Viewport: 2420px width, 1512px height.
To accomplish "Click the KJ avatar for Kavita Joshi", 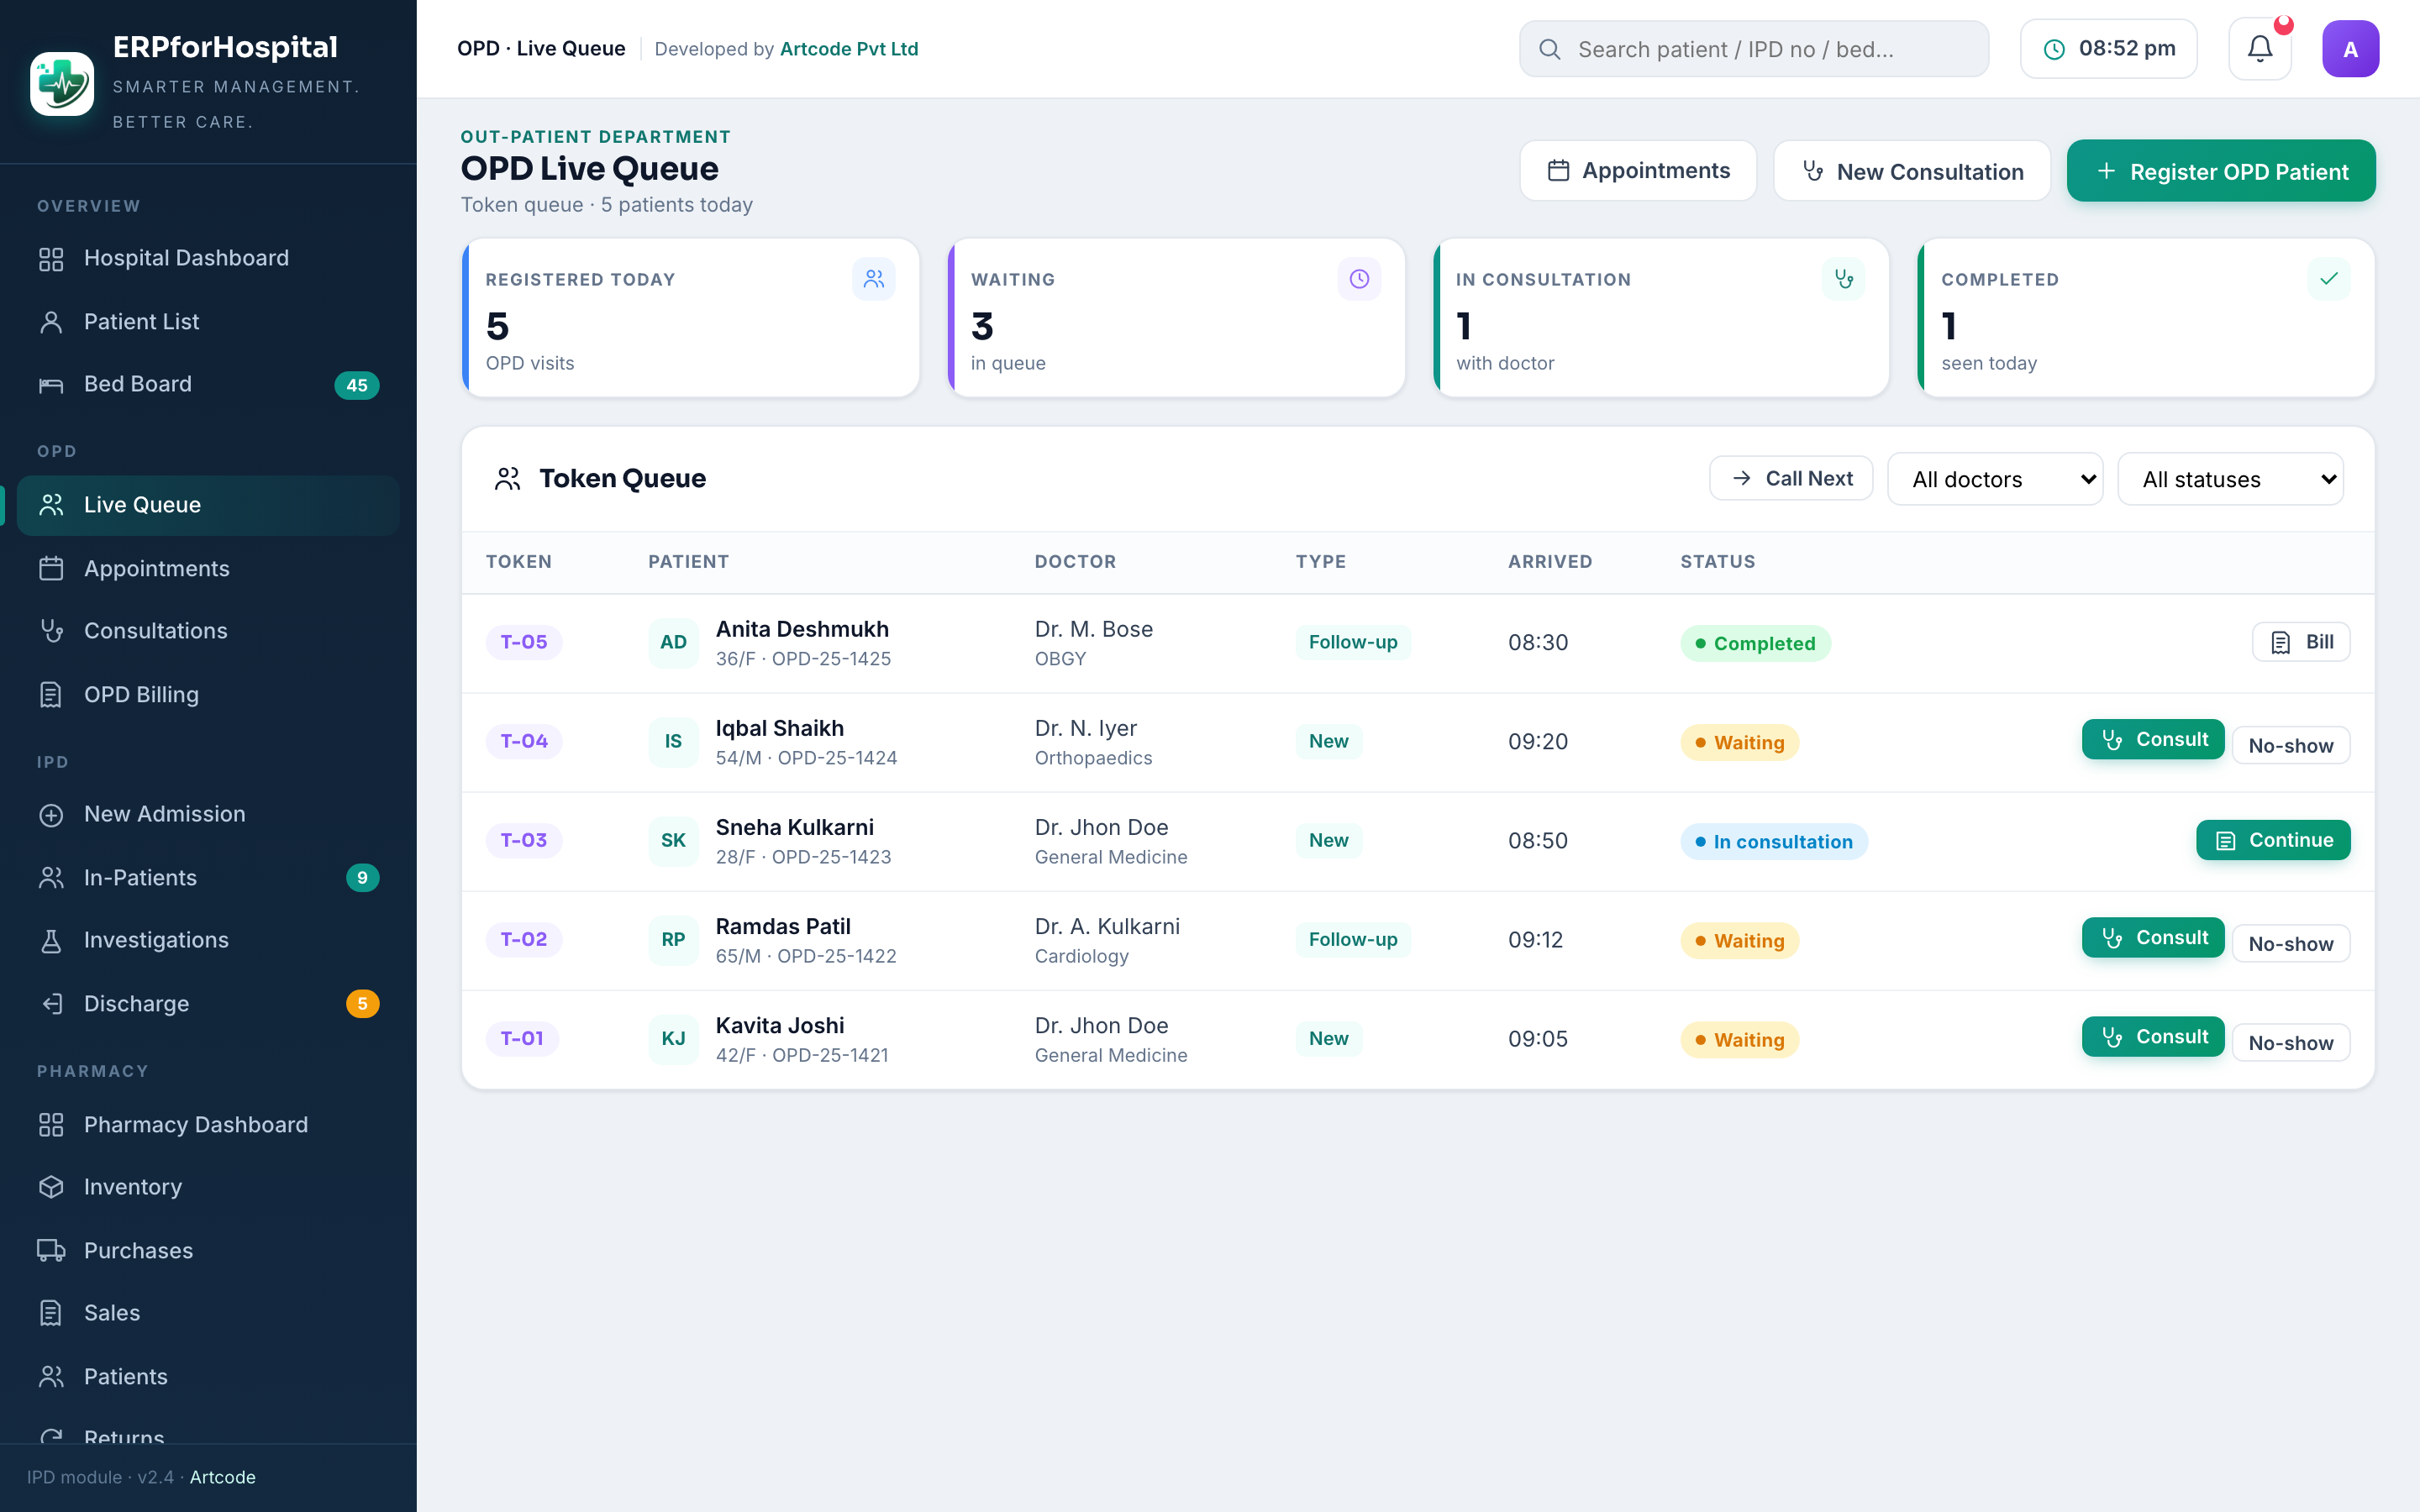I will point(673,1038).
